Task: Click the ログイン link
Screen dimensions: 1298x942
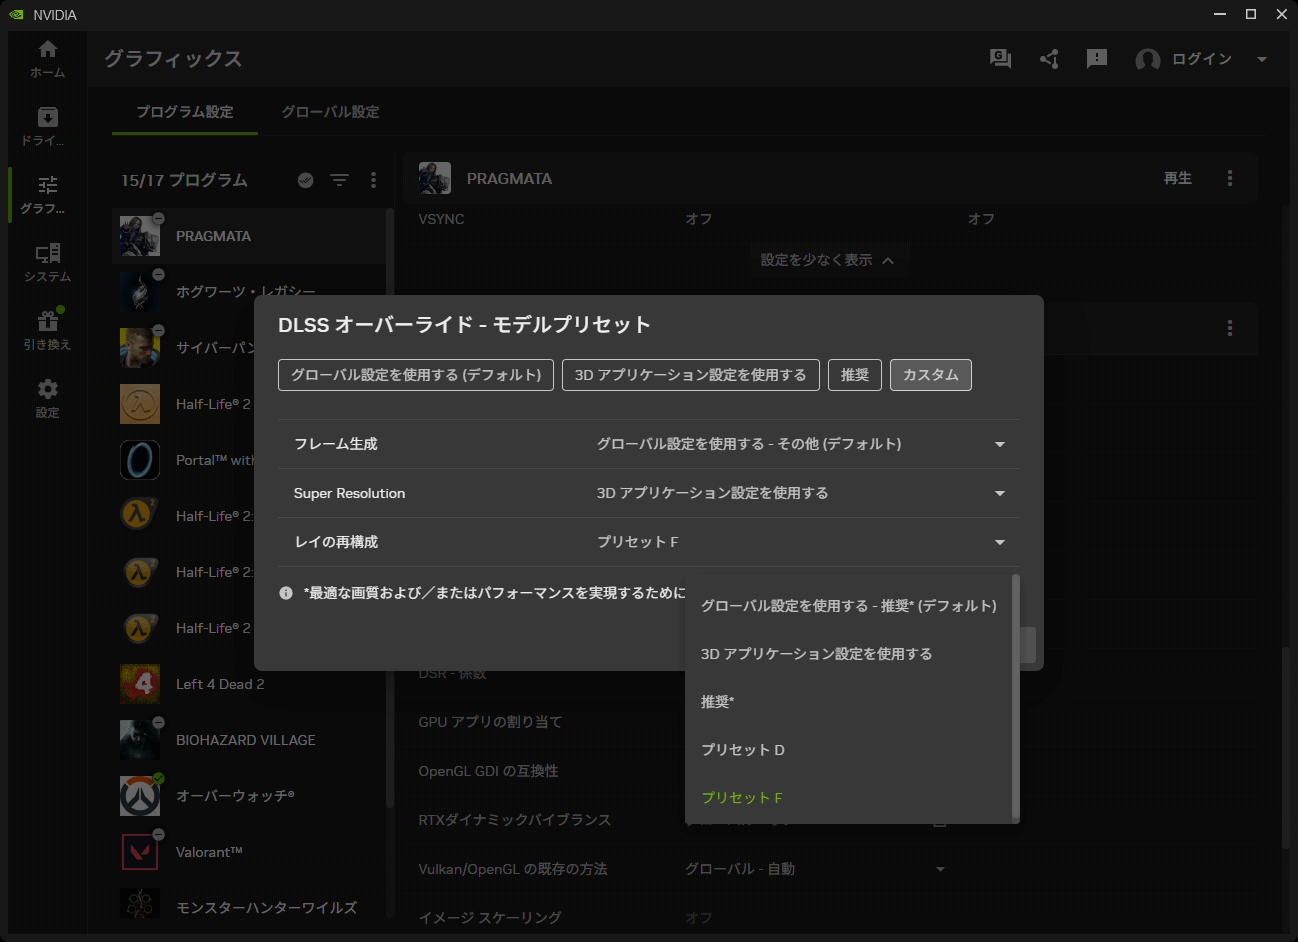Action: click(x=1202, y=59)
